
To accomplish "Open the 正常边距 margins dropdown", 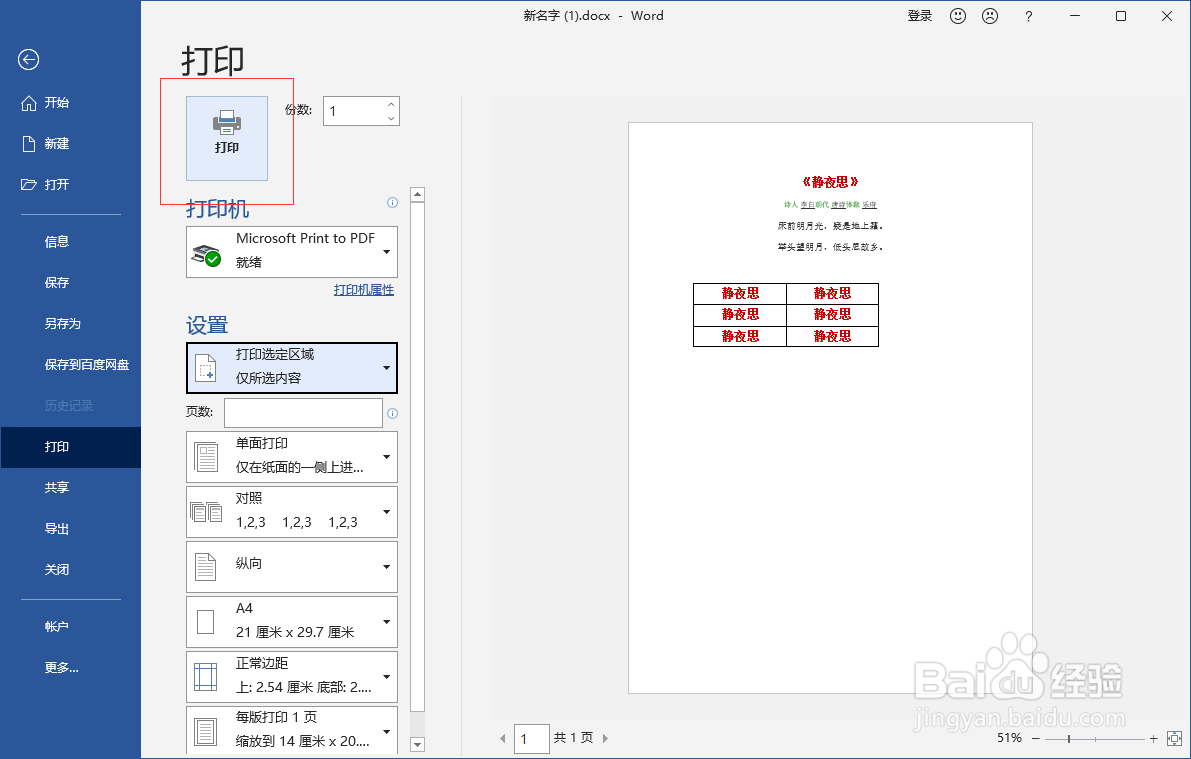I will pyautogui.click(x=292, y=677).
